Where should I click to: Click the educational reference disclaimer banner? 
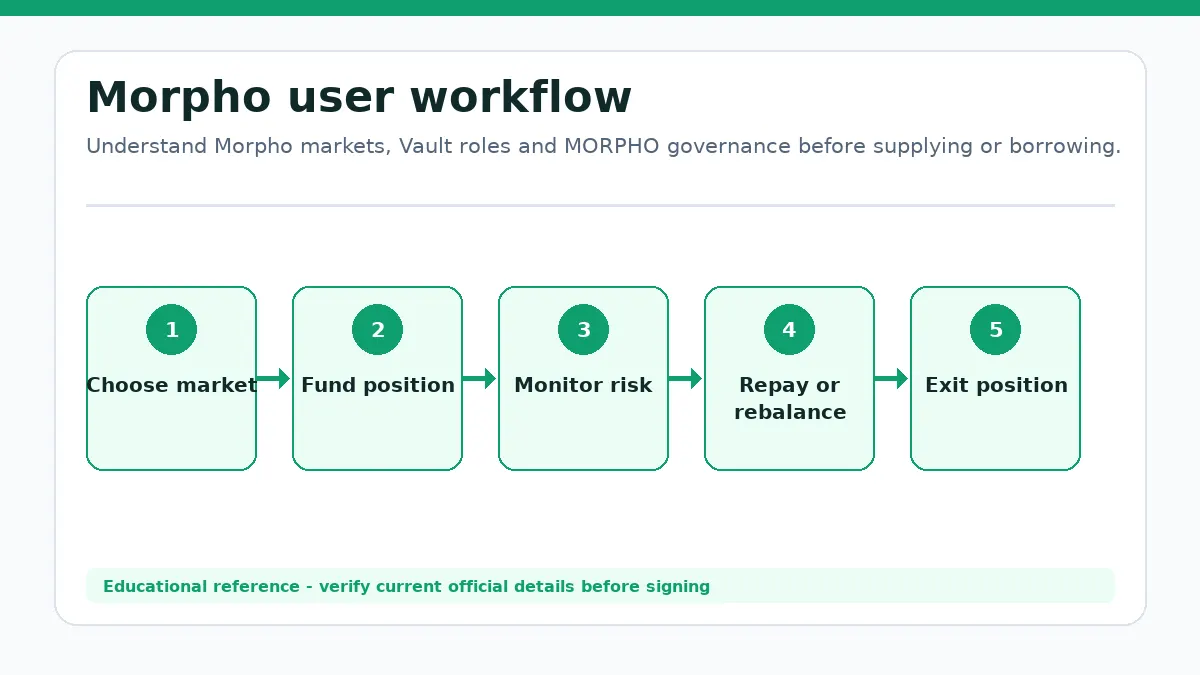click(x=600, y=586)
